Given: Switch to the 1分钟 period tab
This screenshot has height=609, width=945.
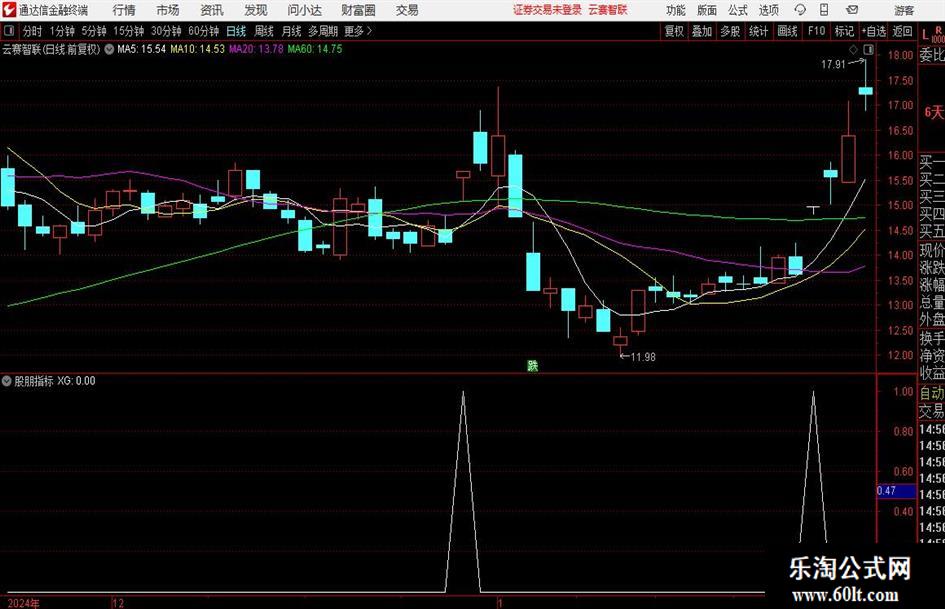Looking at the screenshot, I should (x=62, y=31).
